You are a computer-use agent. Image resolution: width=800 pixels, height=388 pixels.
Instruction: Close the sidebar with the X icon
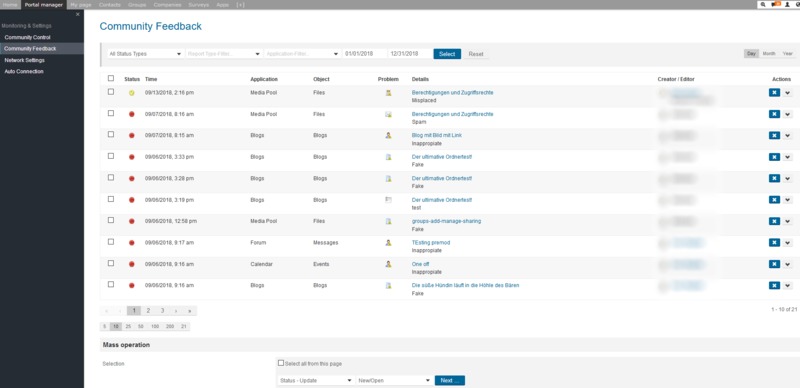tap(78, 14)
